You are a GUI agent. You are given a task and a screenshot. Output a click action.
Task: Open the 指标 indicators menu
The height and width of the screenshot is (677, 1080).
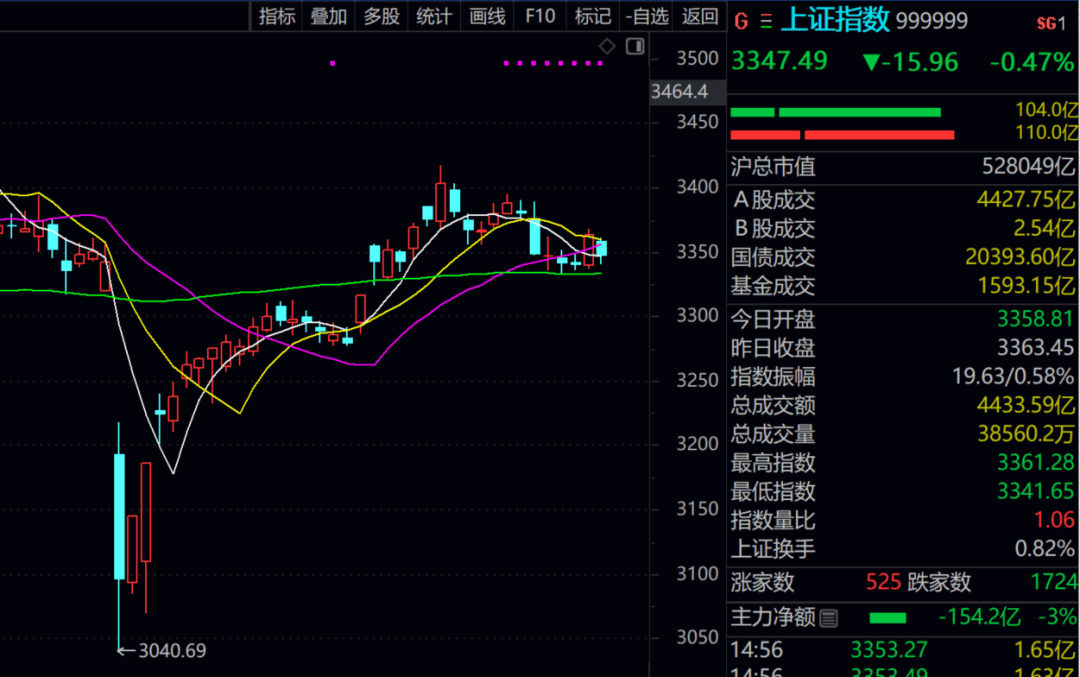(277, 16)
